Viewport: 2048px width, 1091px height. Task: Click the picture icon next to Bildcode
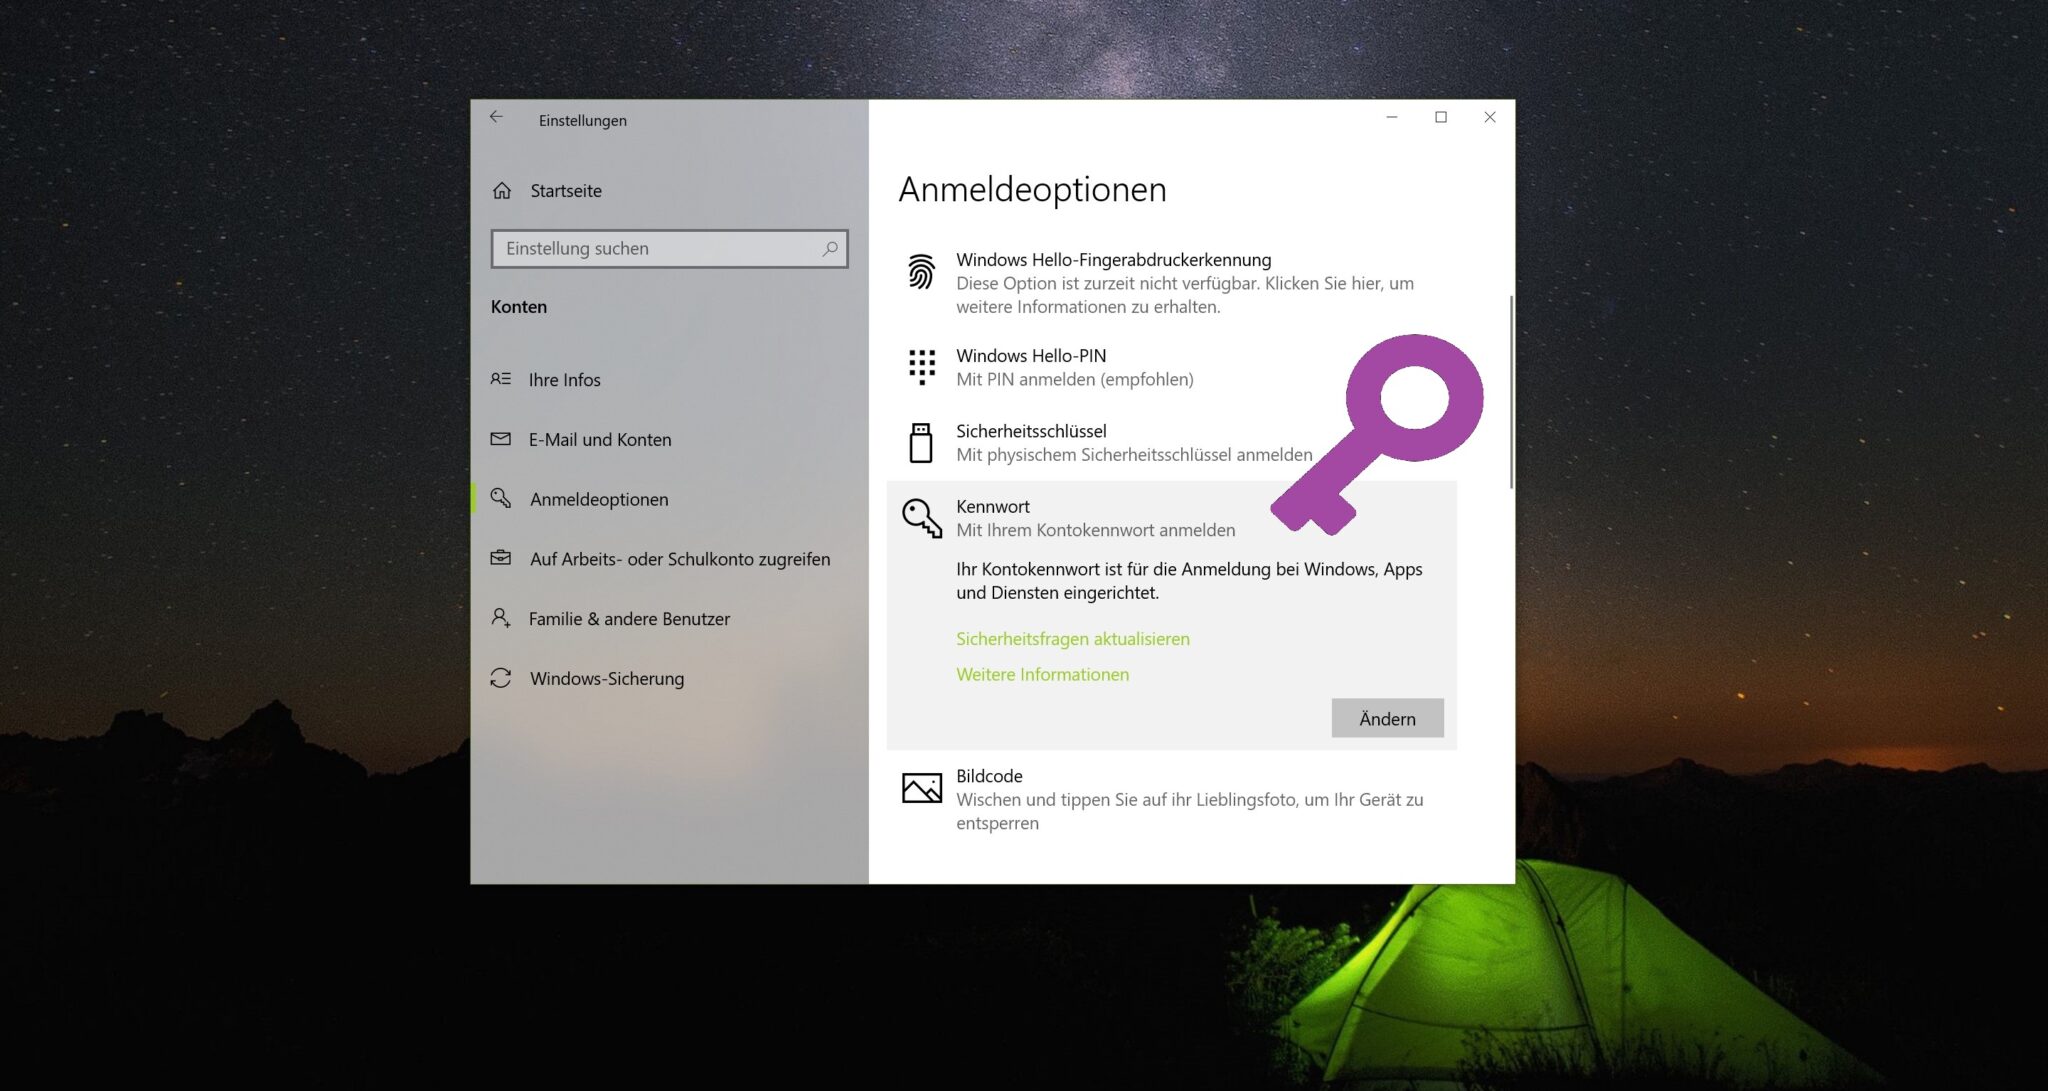pyautogui.click(x=920, y=787)
